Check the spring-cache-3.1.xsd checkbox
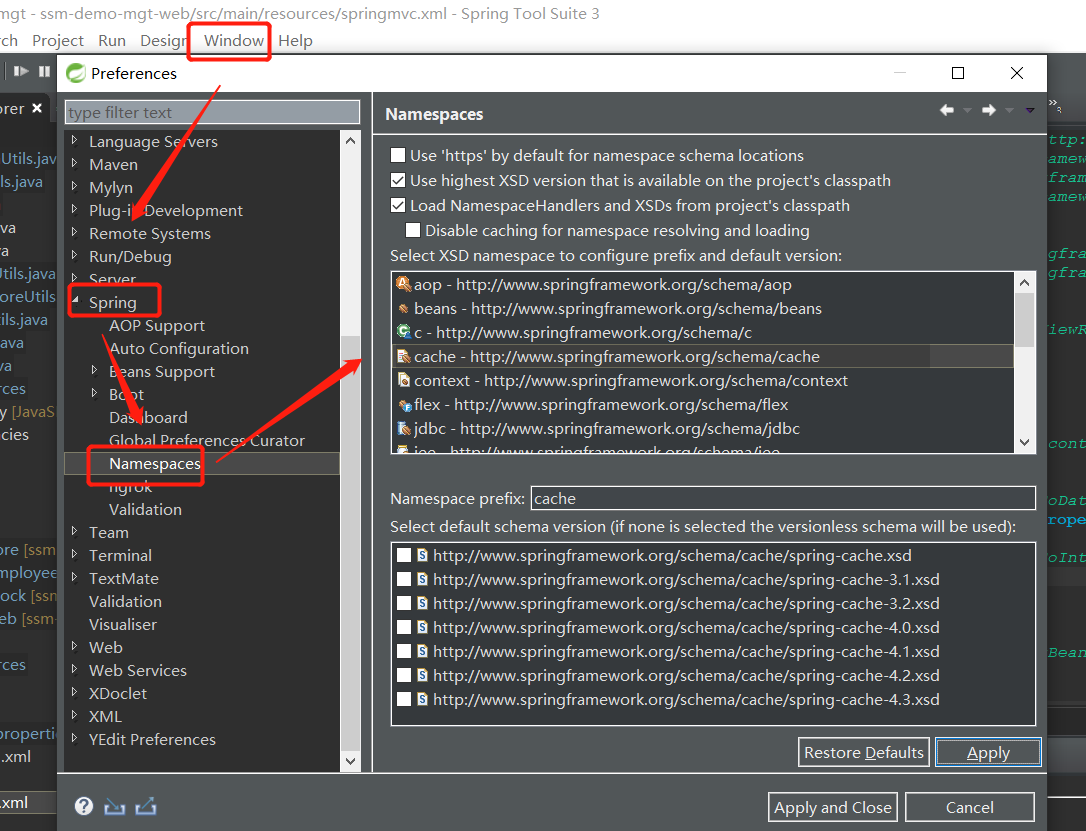The height and width of the screenshot is (831, 1086). pyautogui.click(x=404, y=580)
